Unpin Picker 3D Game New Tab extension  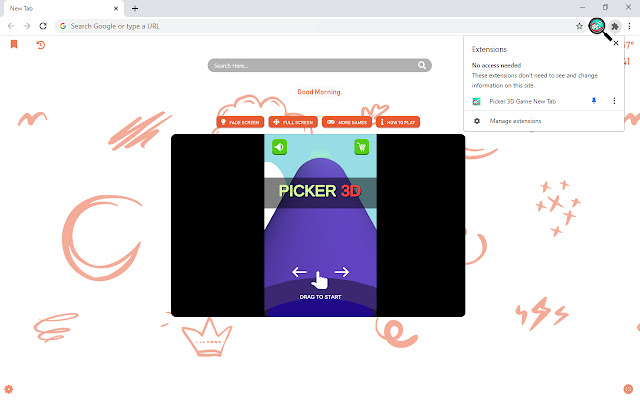click(x=594, y=101)
